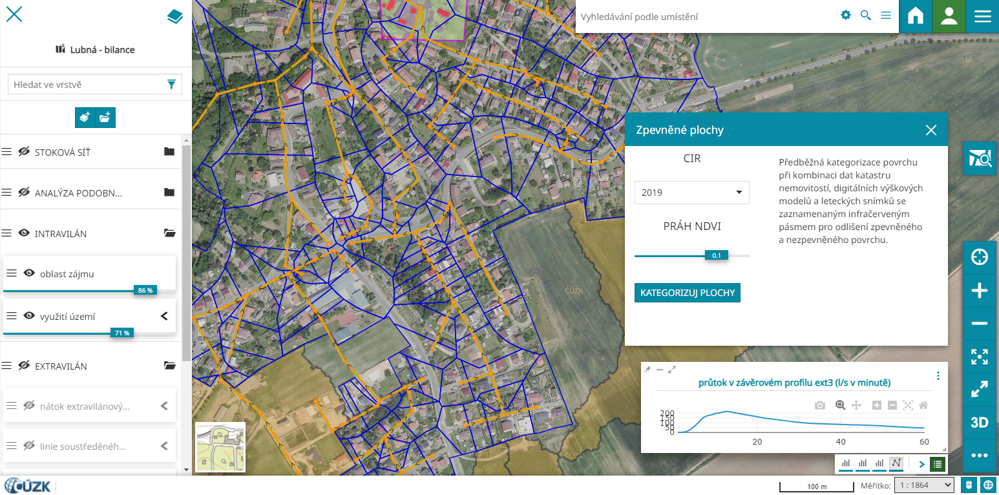Open the CIR year dropdown showing 2019
The image size is (999, 495).
coord(691,192)
